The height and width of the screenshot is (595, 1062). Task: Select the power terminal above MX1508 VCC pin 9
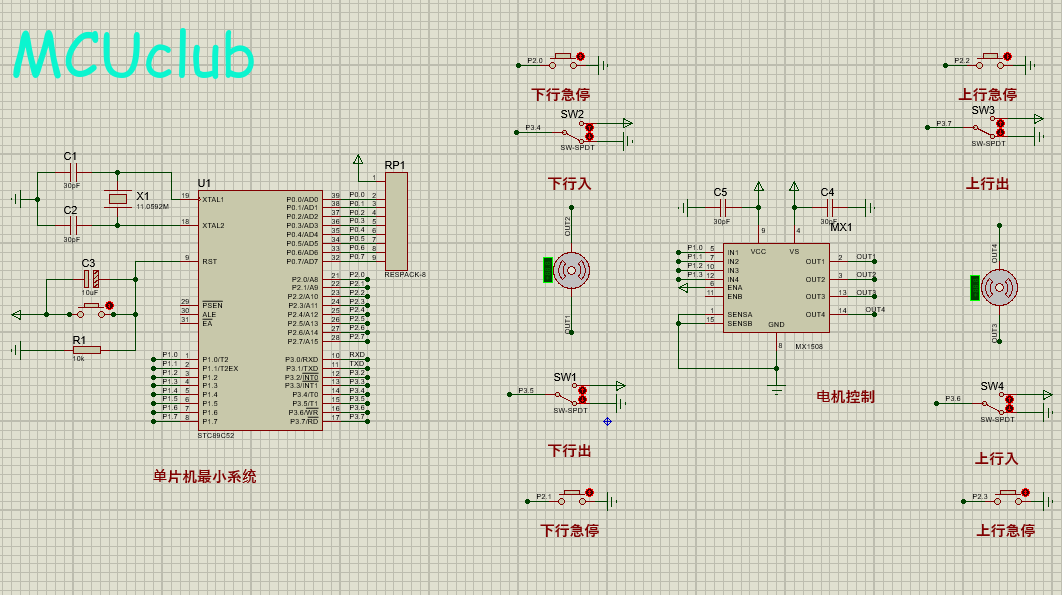click(x=759, y=186)
